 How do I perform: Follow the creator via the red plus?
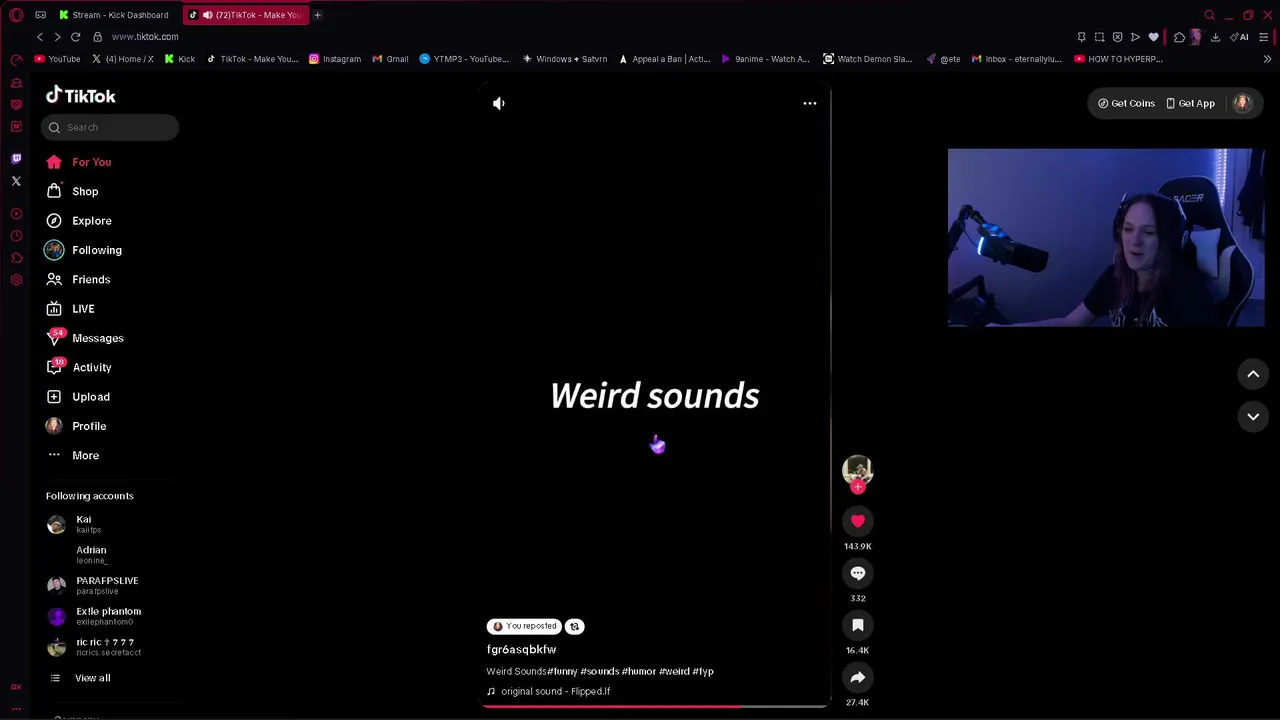point(858,487)
